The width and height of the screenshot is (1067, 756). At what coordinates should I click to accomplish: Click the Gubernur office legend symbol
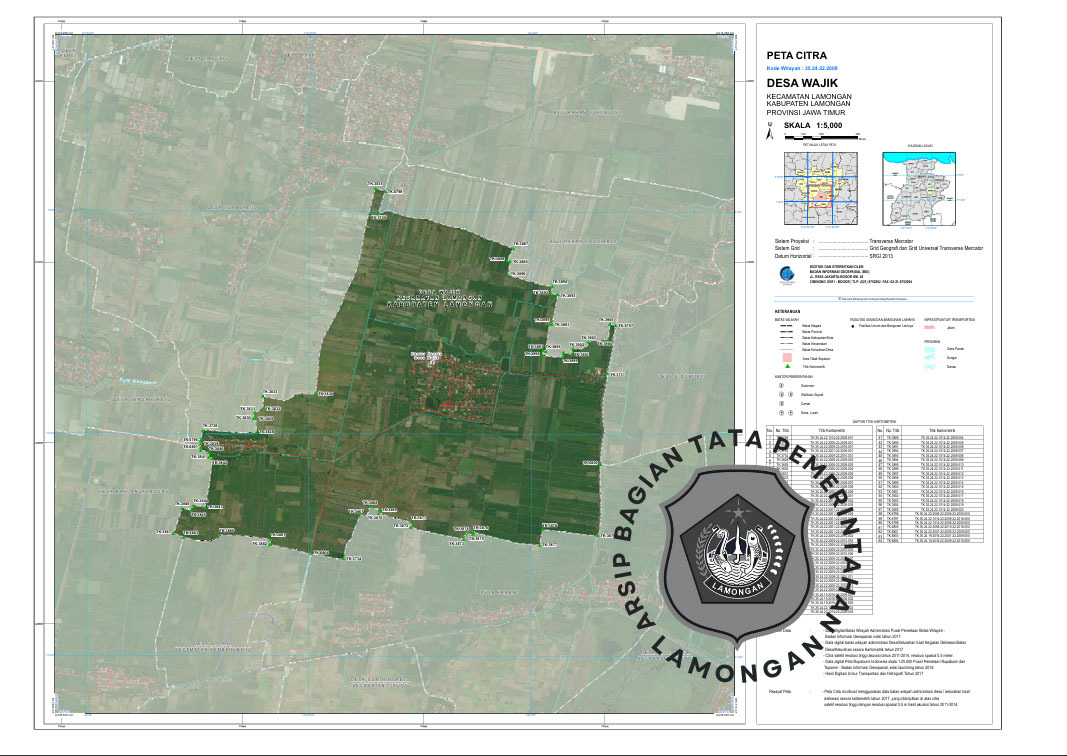point(781,383)
